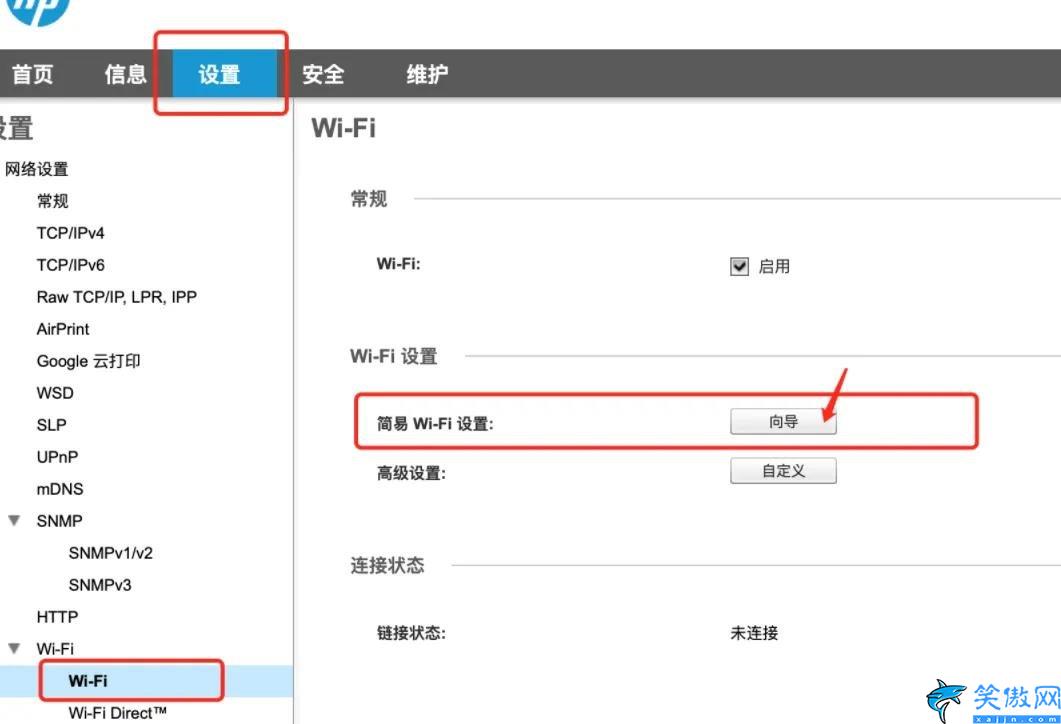1061x724 pixels.
Task: Click the 自定义 advanced settings button
Action: tap(783, 471)
